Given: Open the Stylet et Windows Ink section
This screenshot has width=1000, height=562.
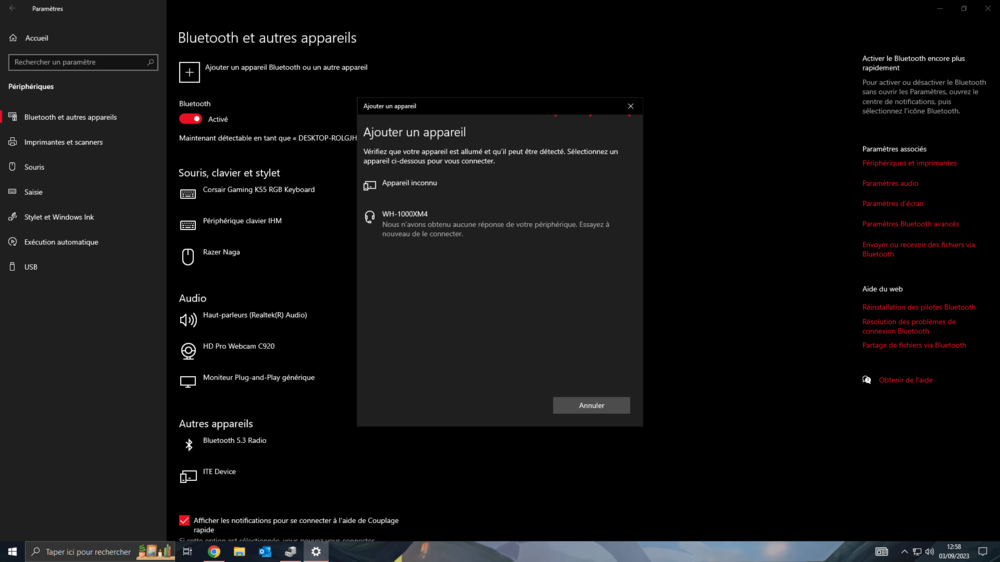Looking at the screenshot, I should (58, 217).
